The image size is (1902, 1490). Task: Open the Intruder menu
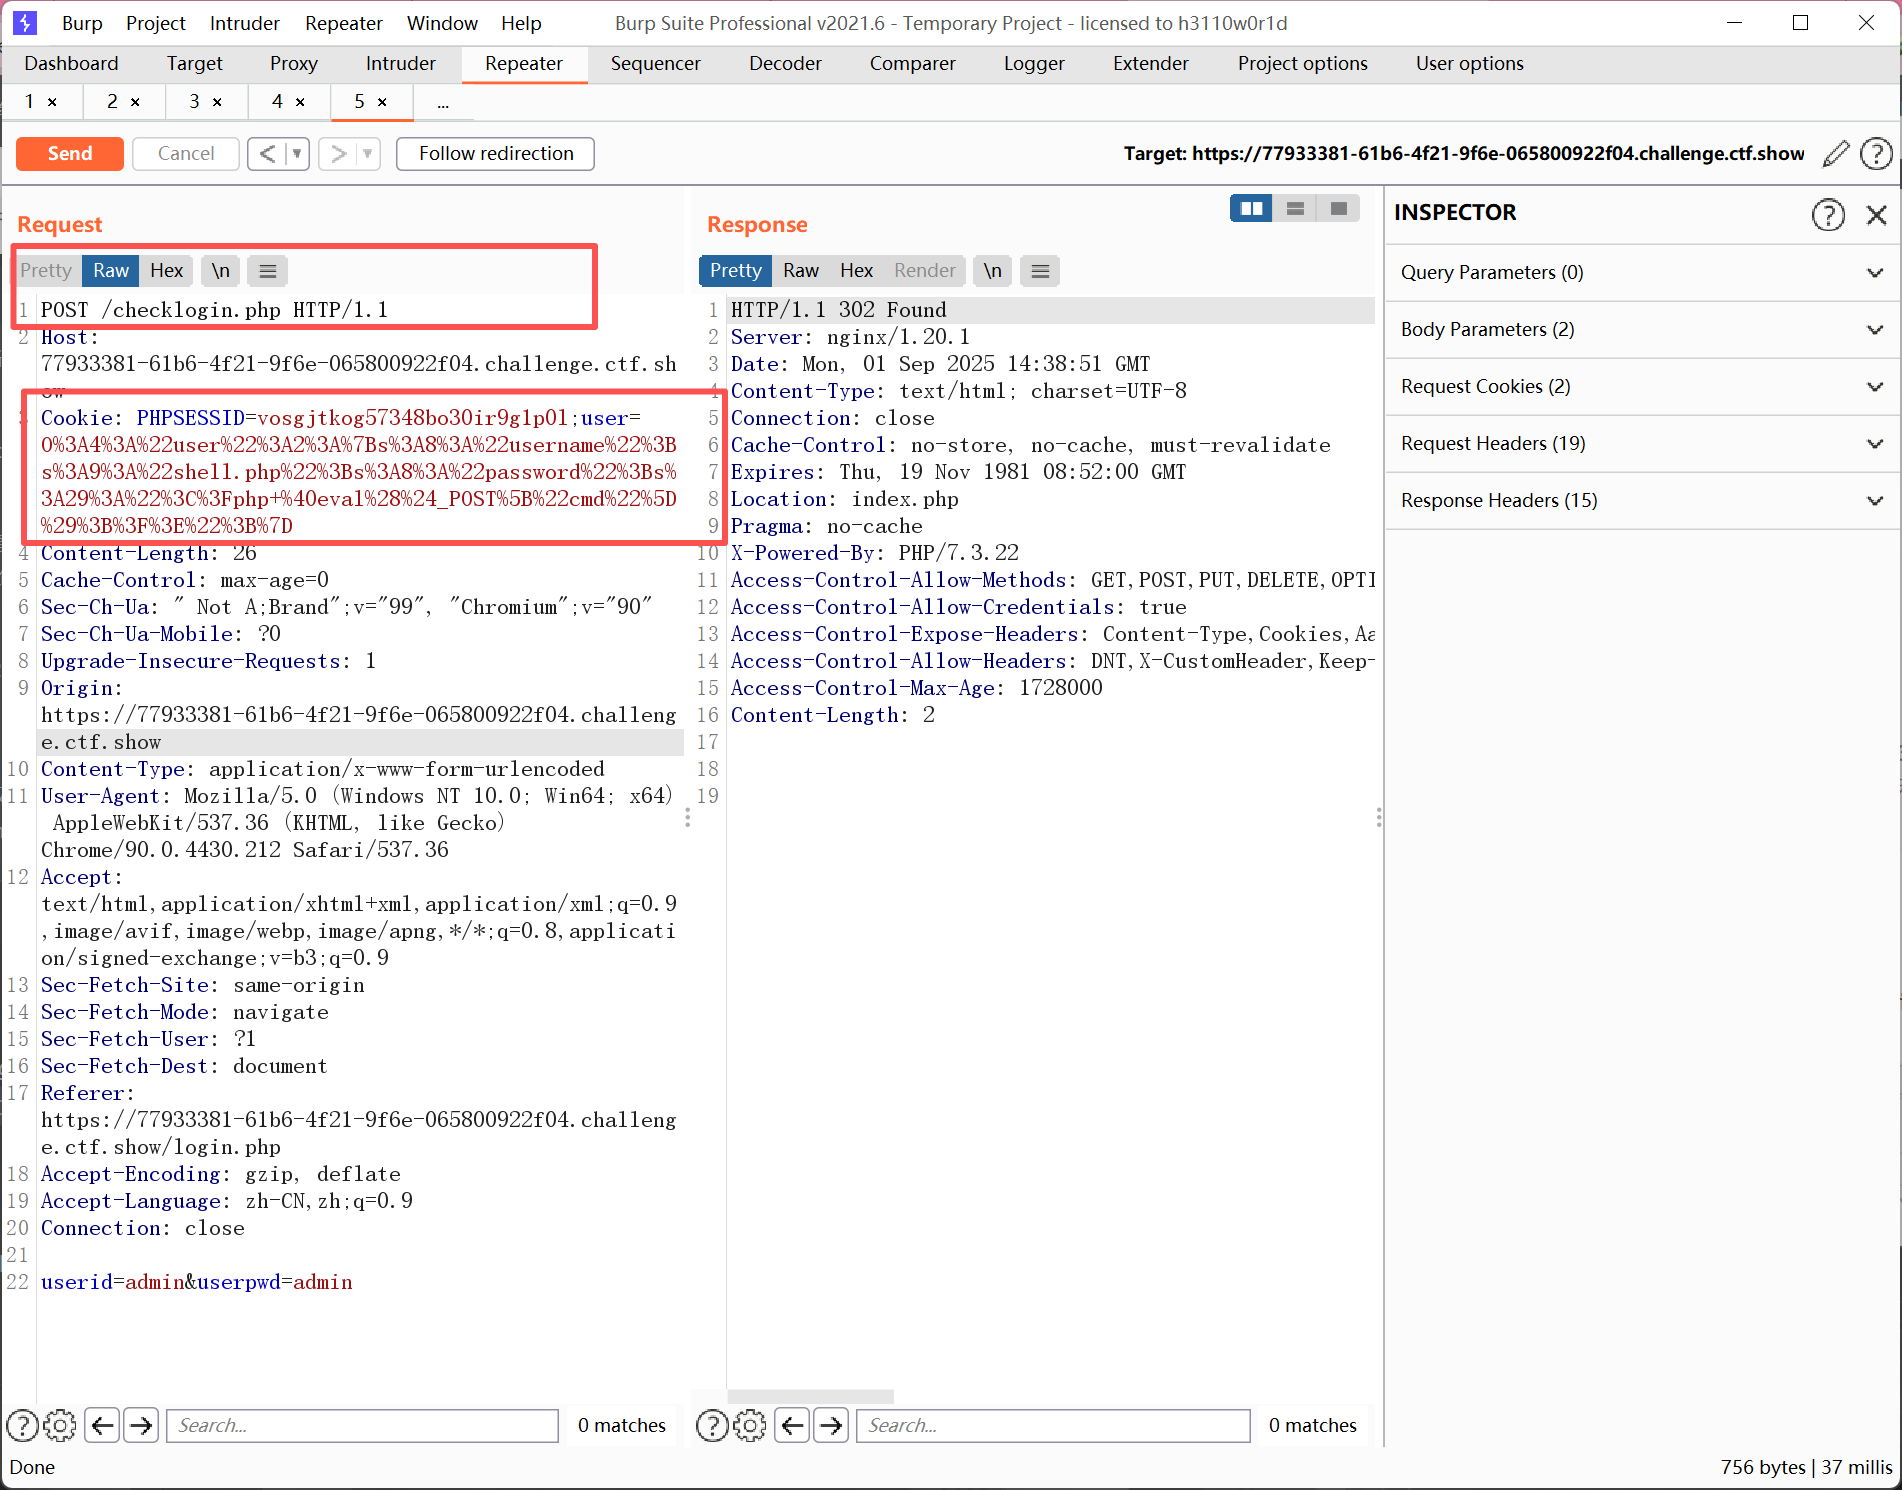click(245, 23)
